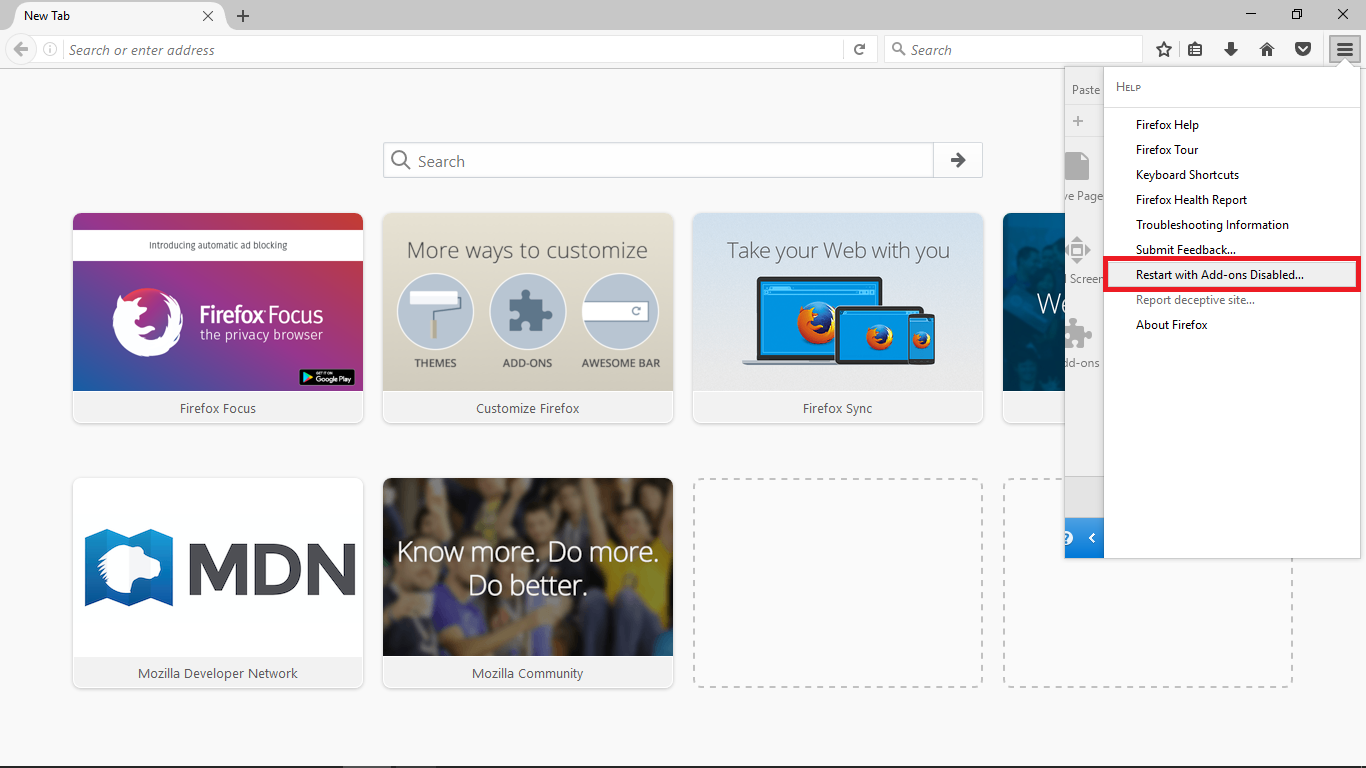The width and height of the screenshot is (1366, 768).
Task: Open the Pocket icon in toolbar
Action: coord(1303,50)
